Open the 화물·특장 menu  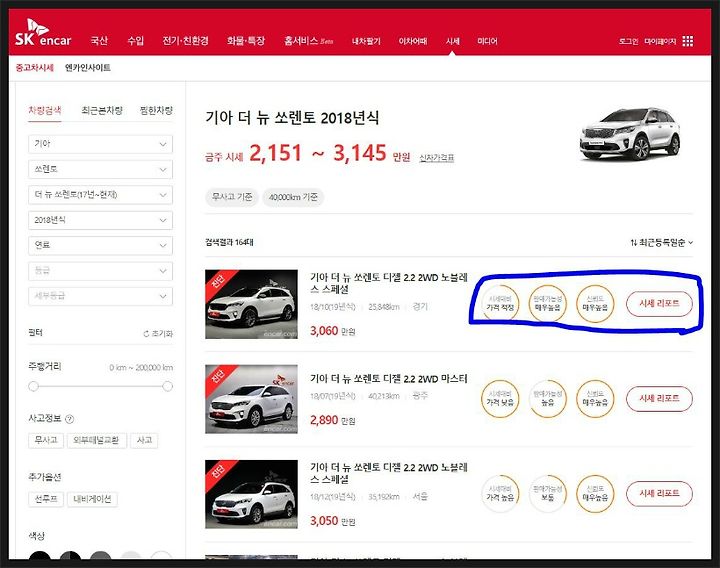coord(246,41)
